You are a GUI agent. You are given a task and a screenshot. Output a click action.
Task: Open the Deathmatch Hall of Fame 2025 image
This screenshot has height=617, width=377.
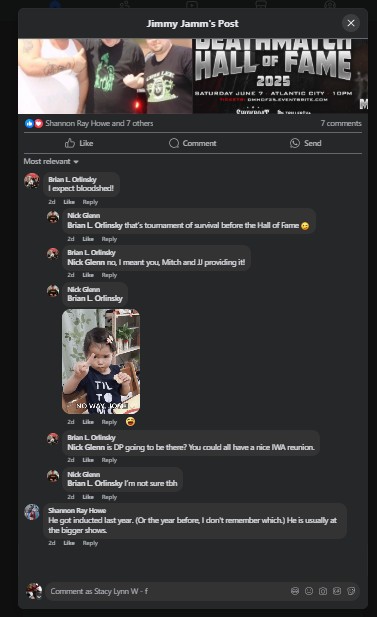[x=280, y=76]
